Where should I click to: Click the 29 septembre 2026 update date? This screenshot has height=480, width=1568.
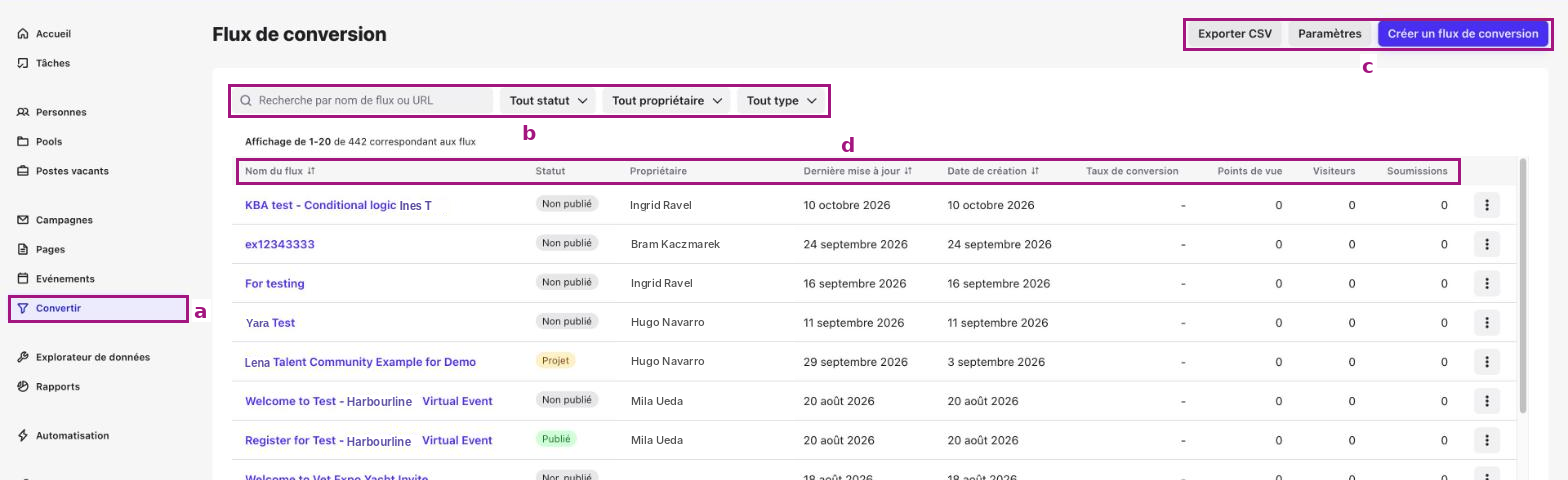[x=856, y=362]
